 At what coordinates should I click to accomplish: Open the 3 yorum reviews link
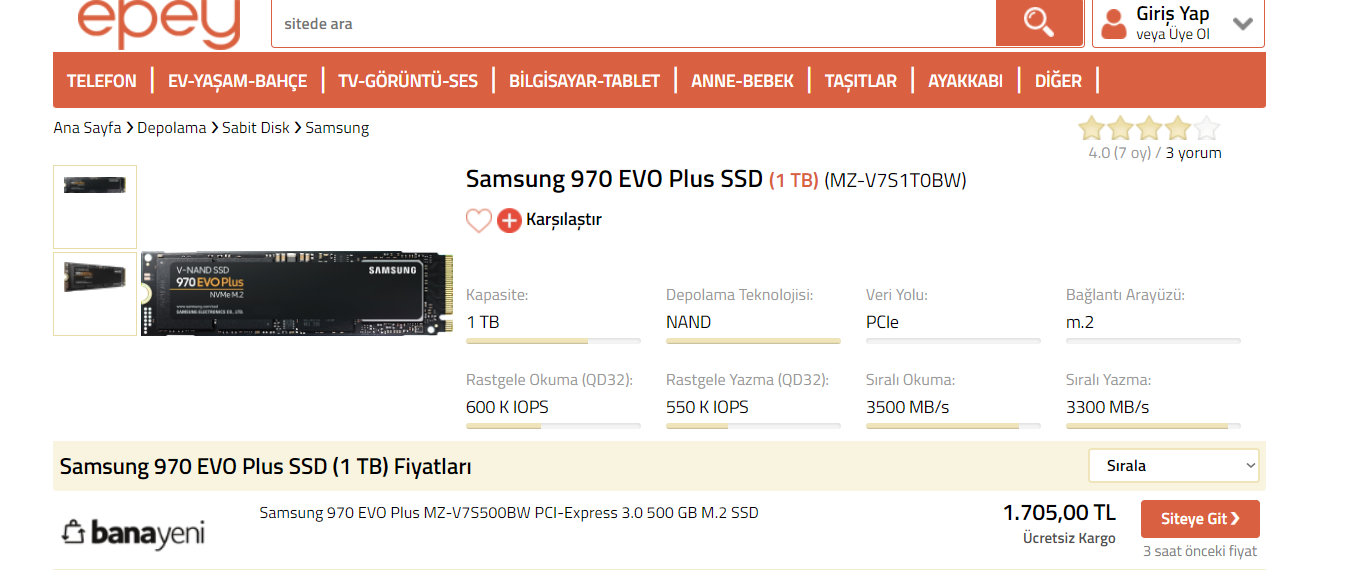1194,153
